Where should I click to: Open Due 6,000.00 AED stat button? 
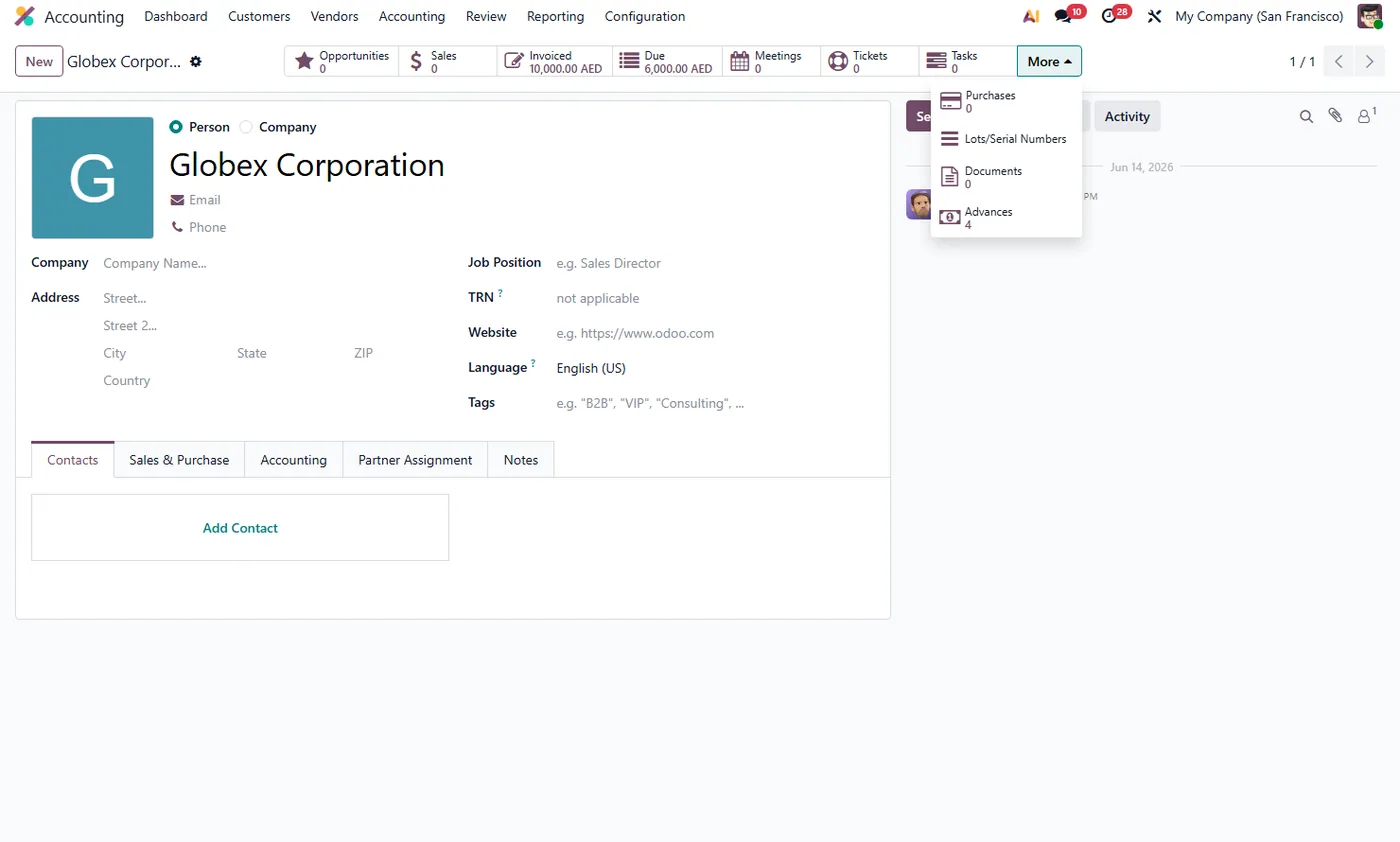pos(667,62)
